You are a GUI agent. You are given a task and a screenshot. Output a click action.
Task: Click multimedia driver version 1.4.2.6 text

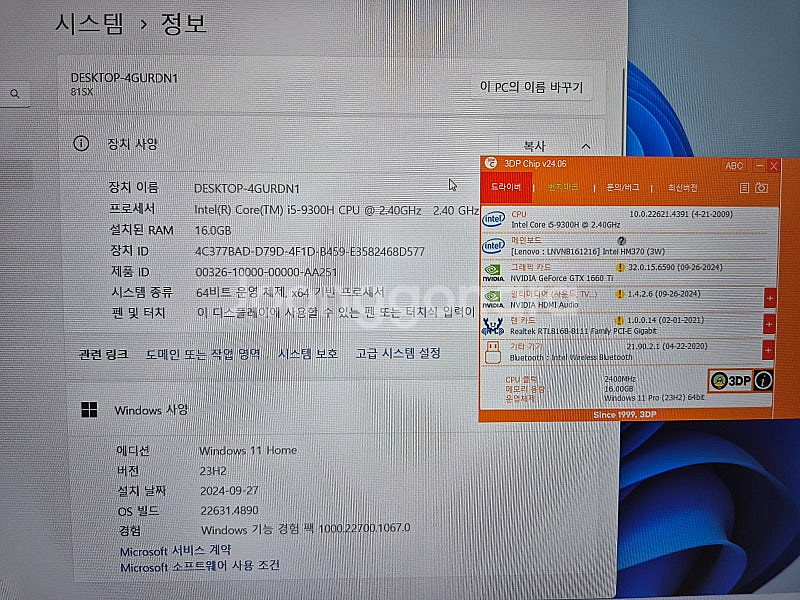tap(664, 294)
